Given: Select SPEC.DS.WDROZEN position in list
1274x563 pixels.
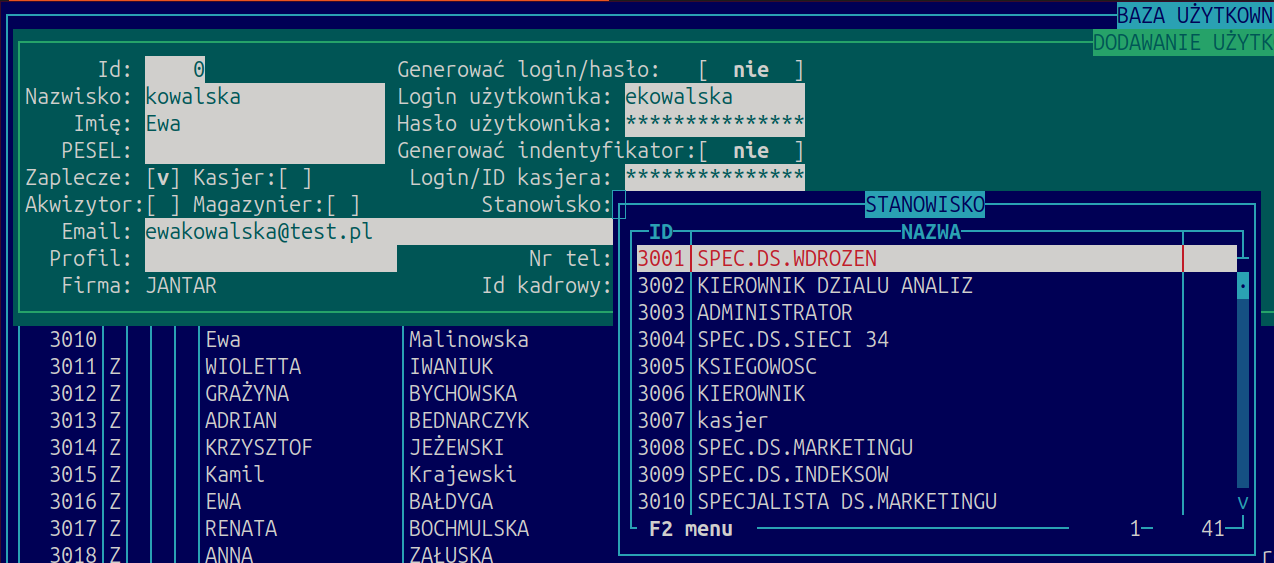Looking at the screenshot, I should pyautogui.click(x=786, y=259).
